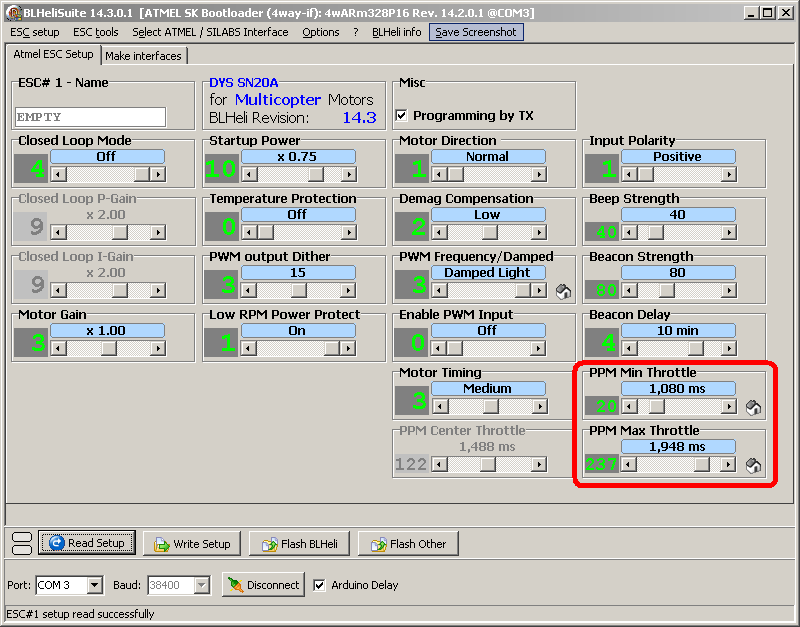Click the Motor Direction slider thumb
This screenshot has height=627, width=800.
click(456, 174)
